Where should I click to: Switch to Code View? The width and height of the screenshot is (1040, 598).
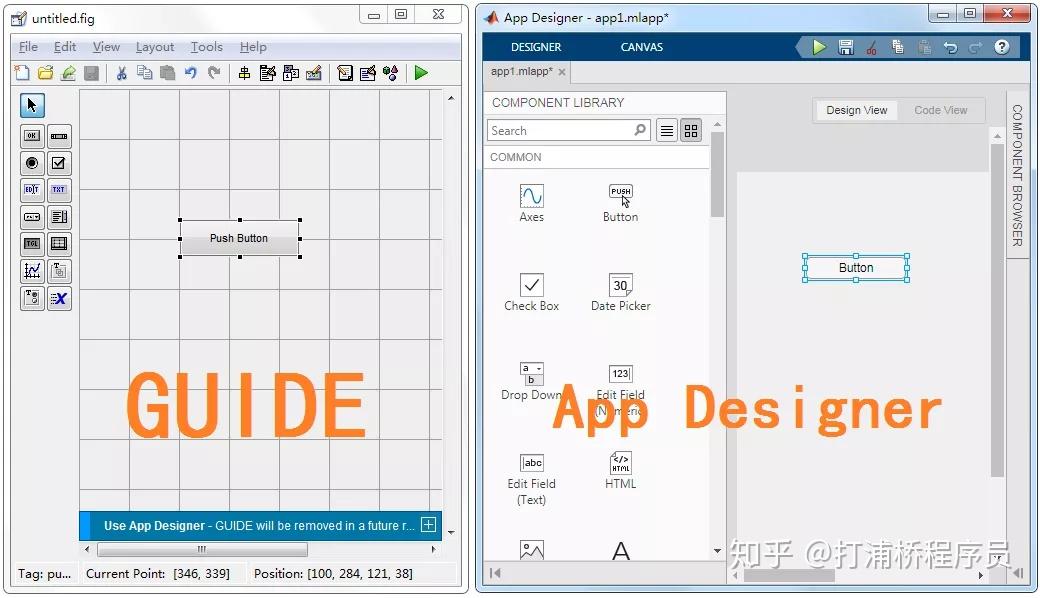[x=941, y=110]
